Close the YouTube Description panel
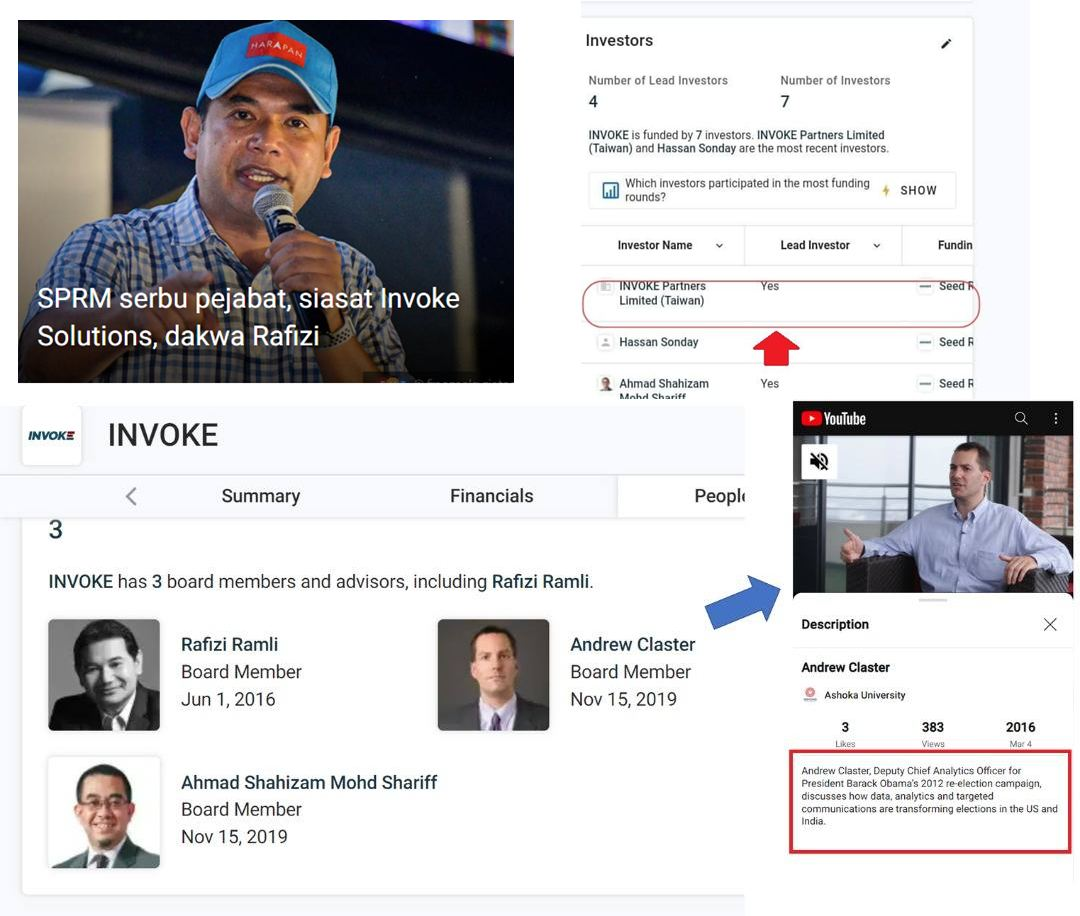 coord(1050,624)
